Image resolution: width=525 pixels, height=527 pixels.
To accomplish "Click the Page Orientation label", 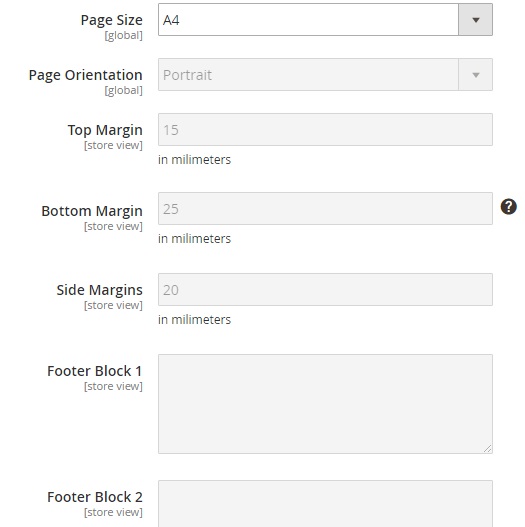I will (86, 75).
